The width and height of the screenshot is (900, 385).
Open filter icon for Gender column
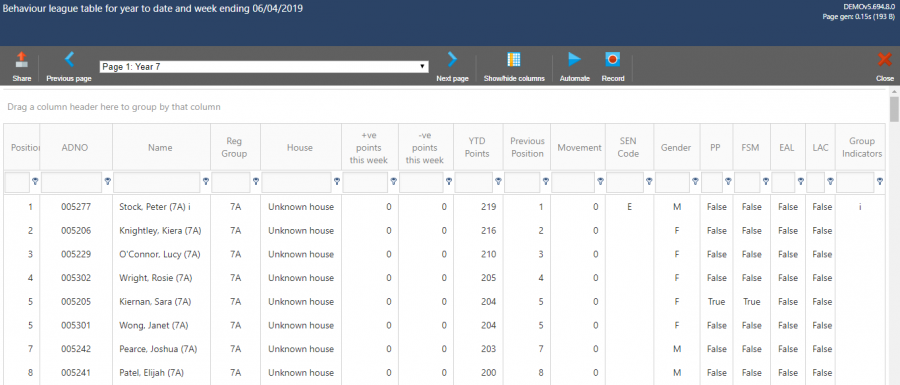pos(695,181)
